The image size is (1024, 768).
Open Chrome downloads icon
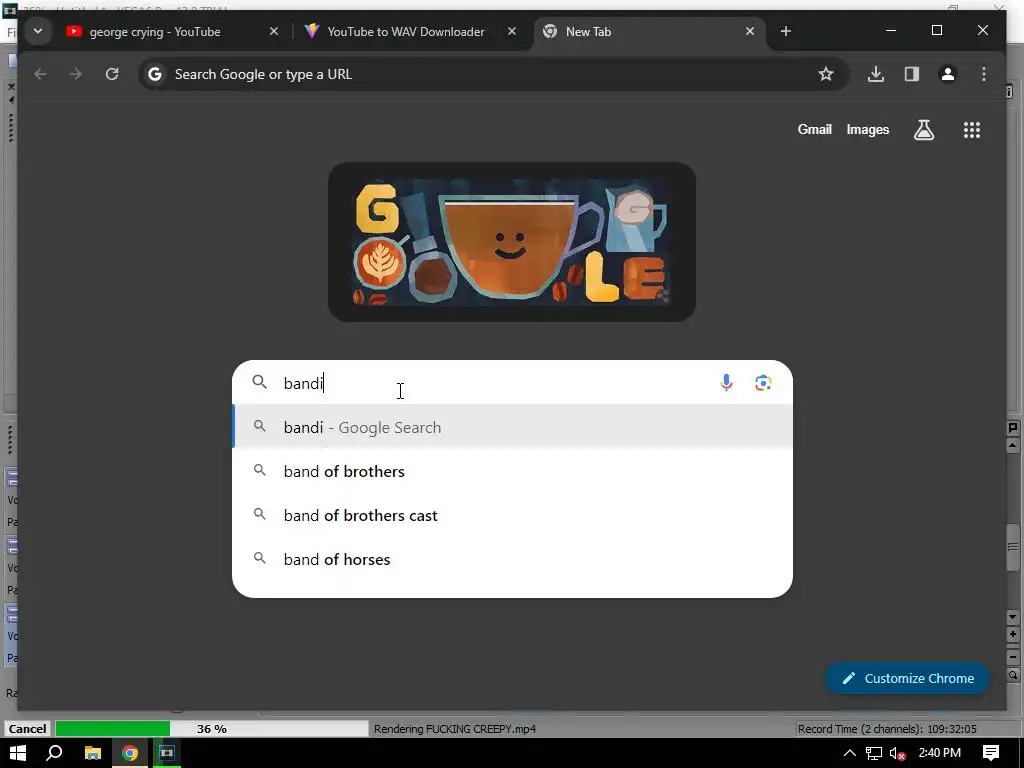tap(876, 74)
